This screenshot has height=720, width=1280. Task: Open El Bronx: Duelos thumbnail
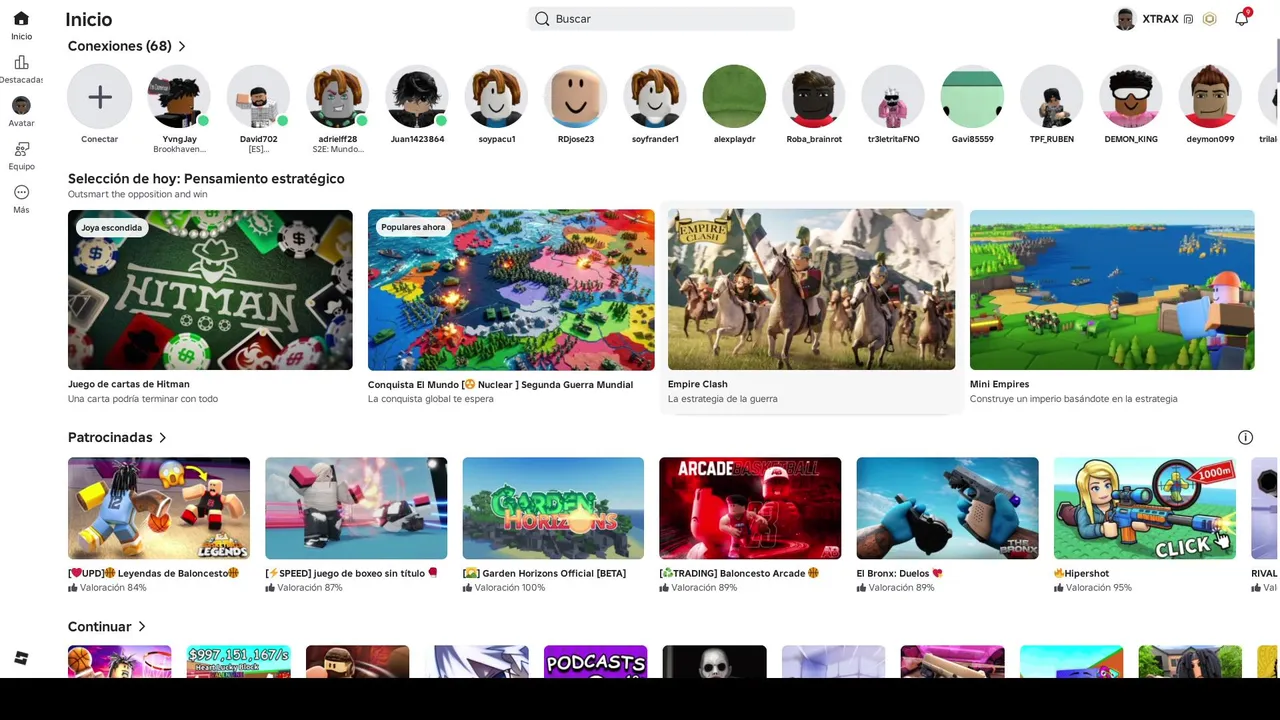pos(947,508)
